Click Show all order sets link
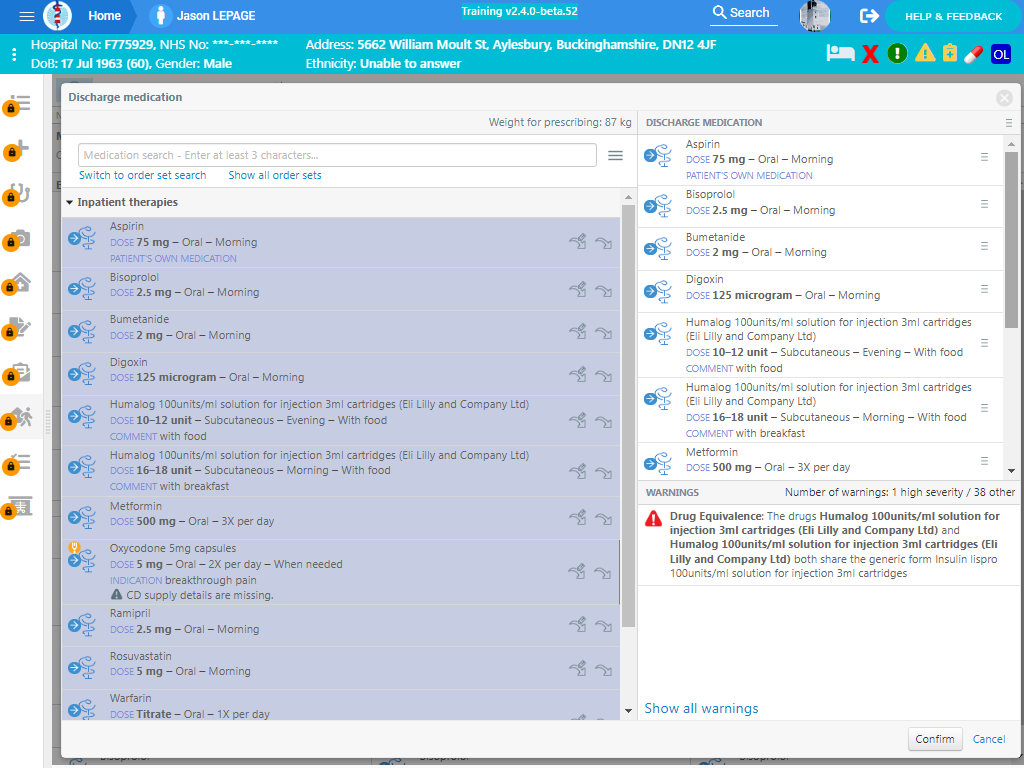 (x=275, y=175)
